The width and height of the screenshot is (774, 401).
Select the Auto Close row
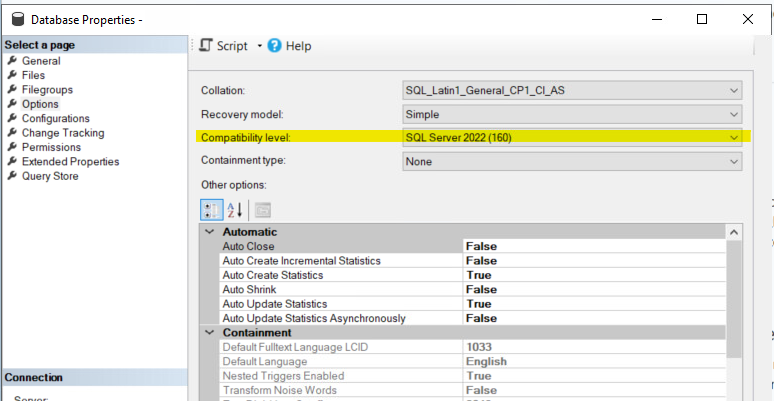(x=472, y=246)
